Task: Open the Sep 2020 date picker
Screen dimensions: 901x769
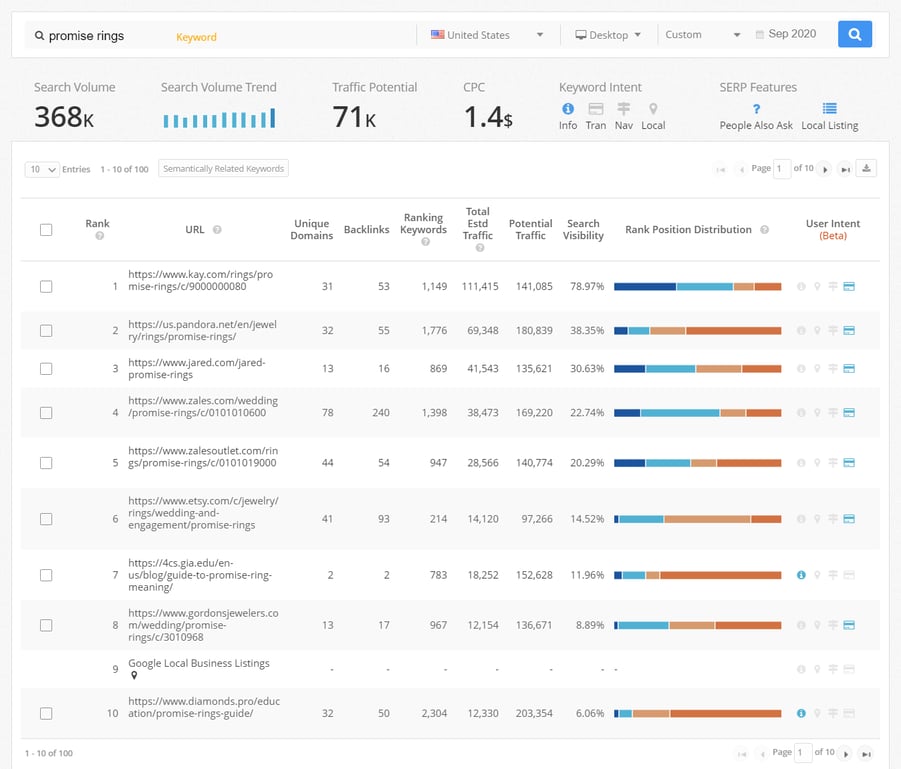Action: (x=786, y=34)
